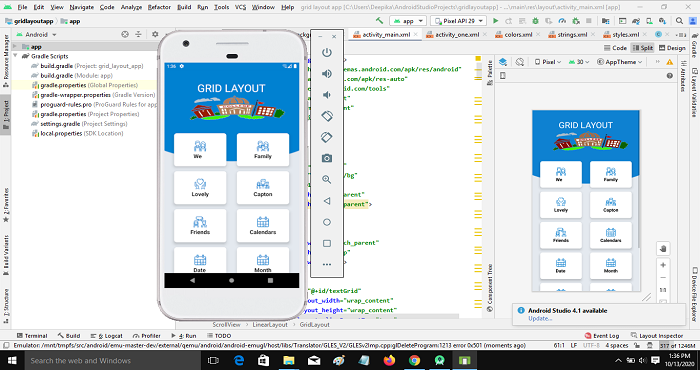Run the app with the green play button
The image size is (700, 370).
(496, 21)
